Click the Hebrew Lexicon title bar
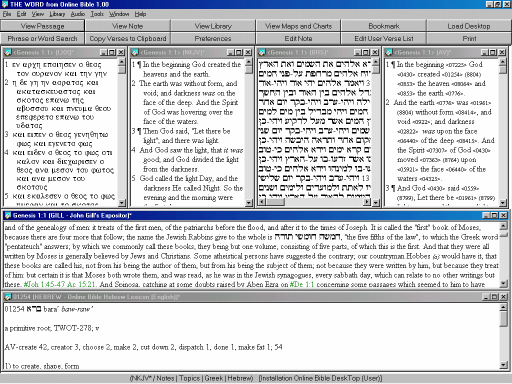The image size is (512, 384). [255, 296]
